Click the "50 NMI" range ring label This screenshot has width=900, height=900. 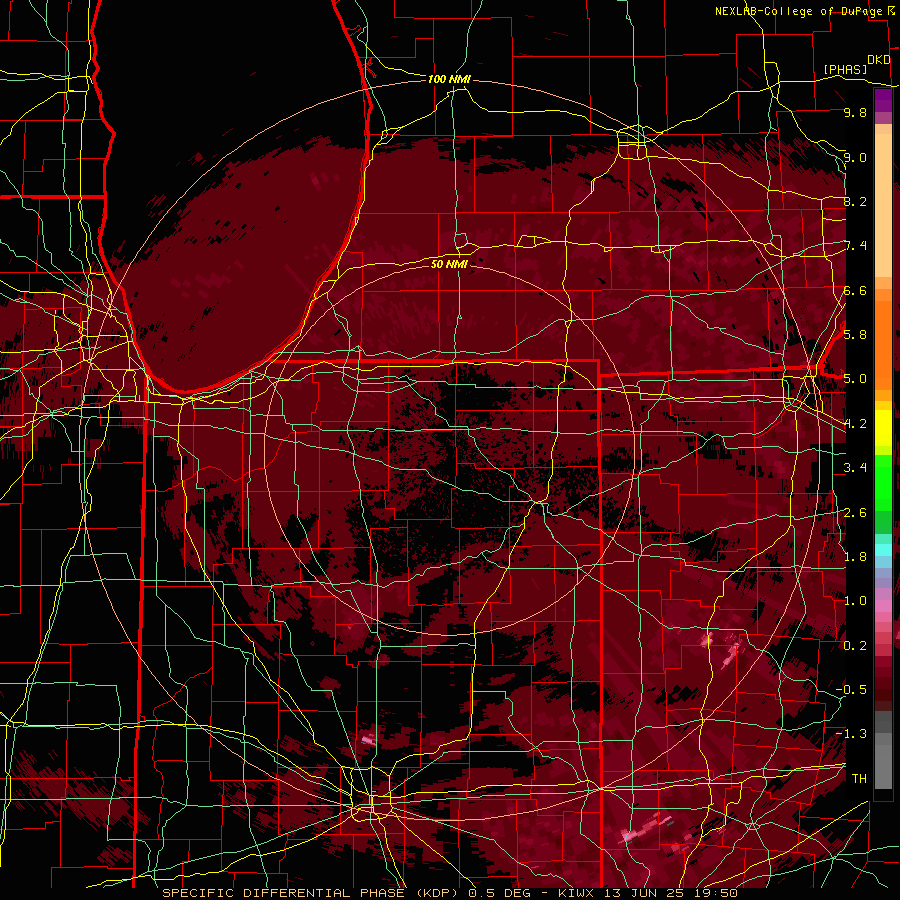pos(449,264)
